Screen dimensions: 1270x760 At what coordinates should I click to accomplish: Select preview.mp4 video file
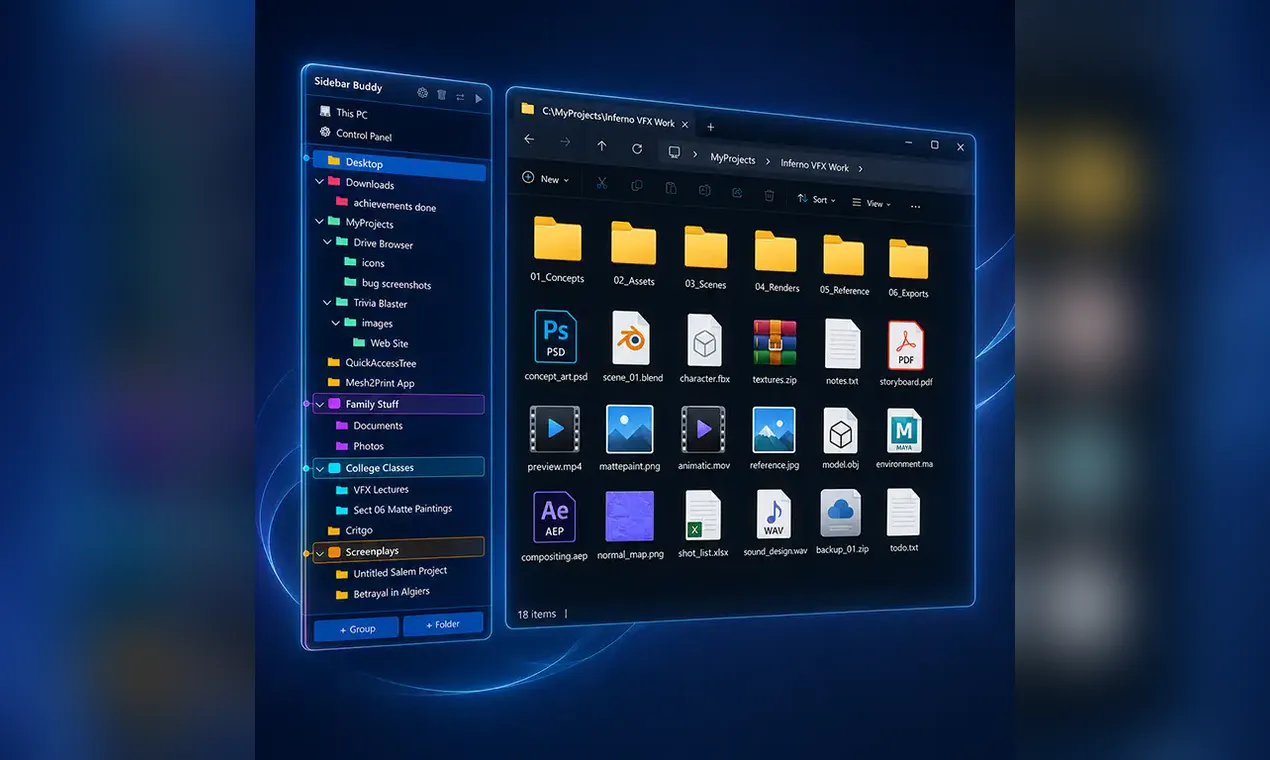(x=555, y=438)
